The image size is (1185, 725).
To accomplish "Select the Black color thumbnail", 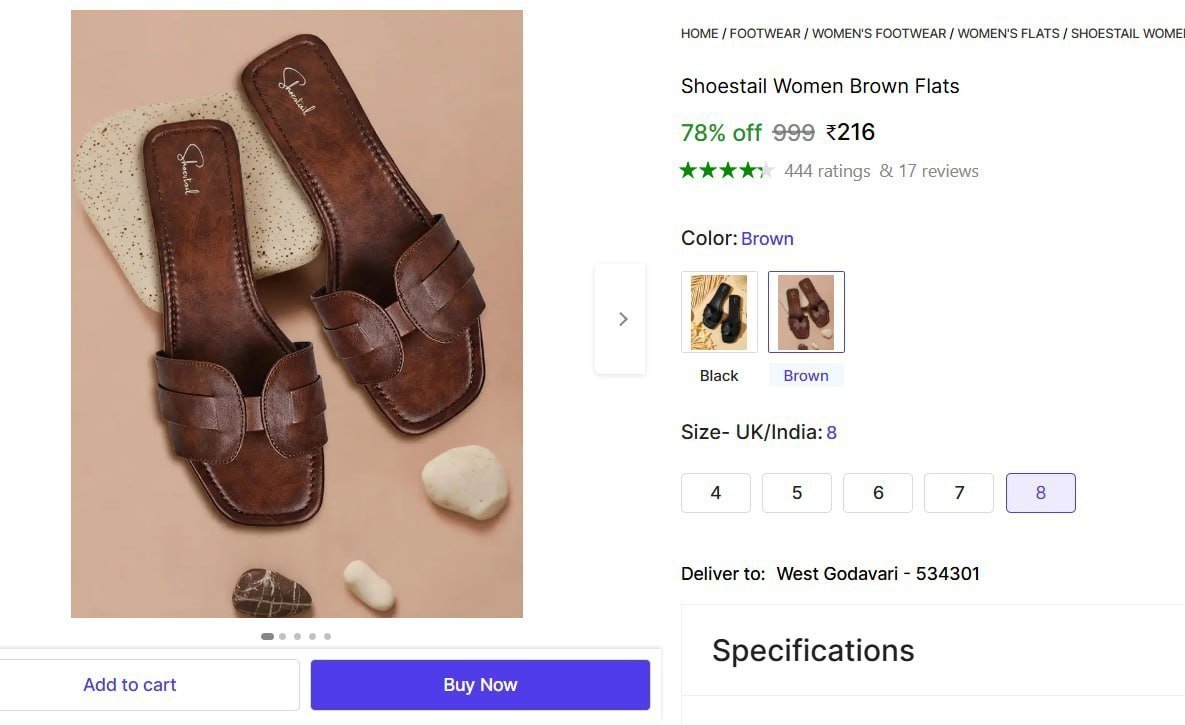I will tap(719, 312).
